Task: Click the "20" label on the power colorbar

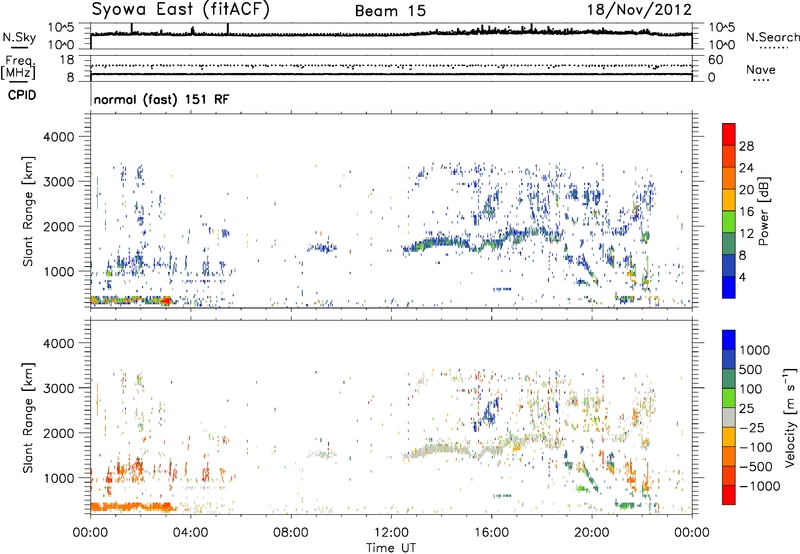Action: (746, 190)
